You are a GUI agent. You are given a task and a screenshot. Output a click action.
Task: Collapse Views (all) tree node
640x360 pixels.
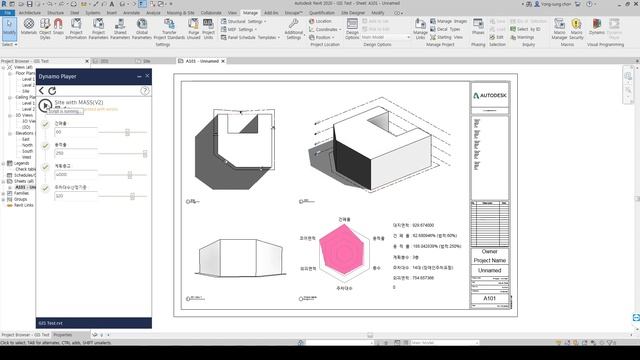[x=4, y=67]
